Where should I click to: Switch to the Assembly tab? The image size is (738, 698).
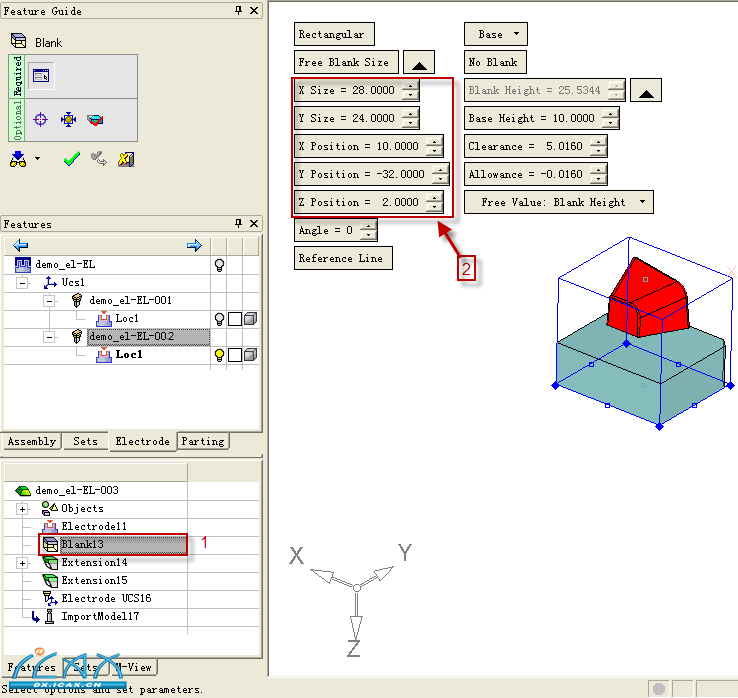(32, 441)
